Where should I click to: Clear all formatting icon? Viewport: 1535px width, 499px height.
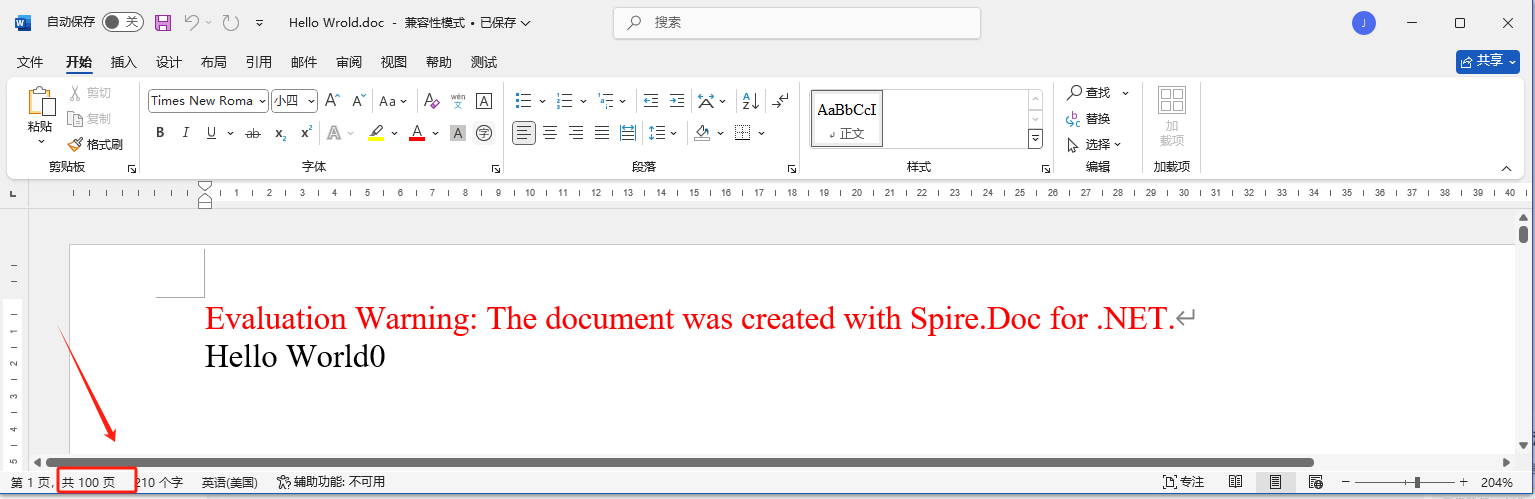[x=431, y=101]
